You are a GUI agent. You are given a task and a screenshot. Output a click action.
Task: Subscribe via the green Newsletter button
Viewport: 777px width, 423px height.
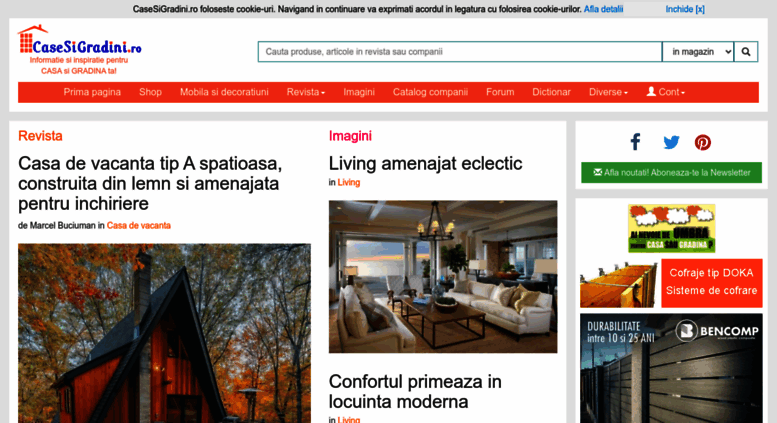(x=671, y=172)
